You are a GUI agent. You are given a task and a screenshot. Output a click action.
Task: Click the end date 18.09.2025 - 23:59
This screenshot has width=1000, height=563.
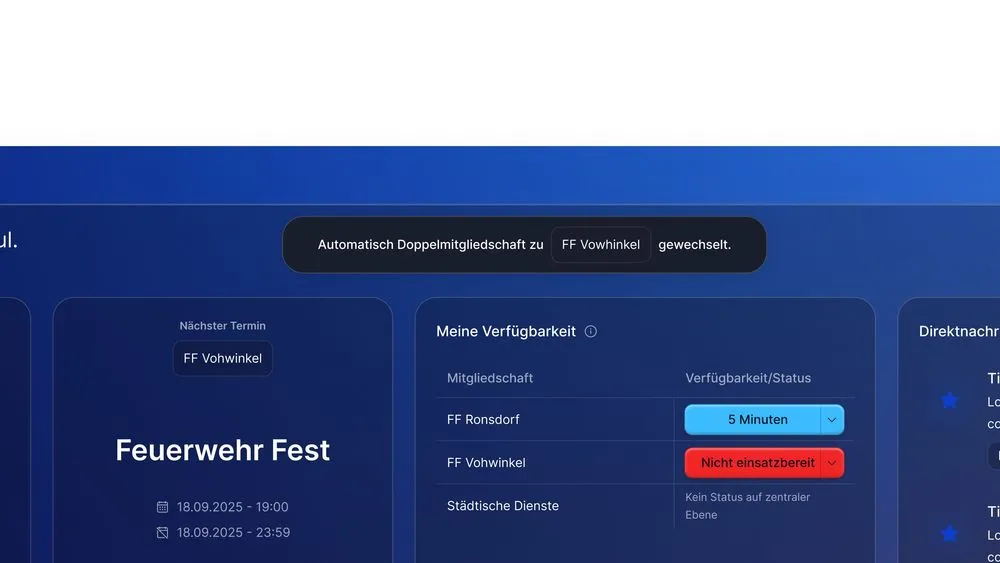point(233,532)
